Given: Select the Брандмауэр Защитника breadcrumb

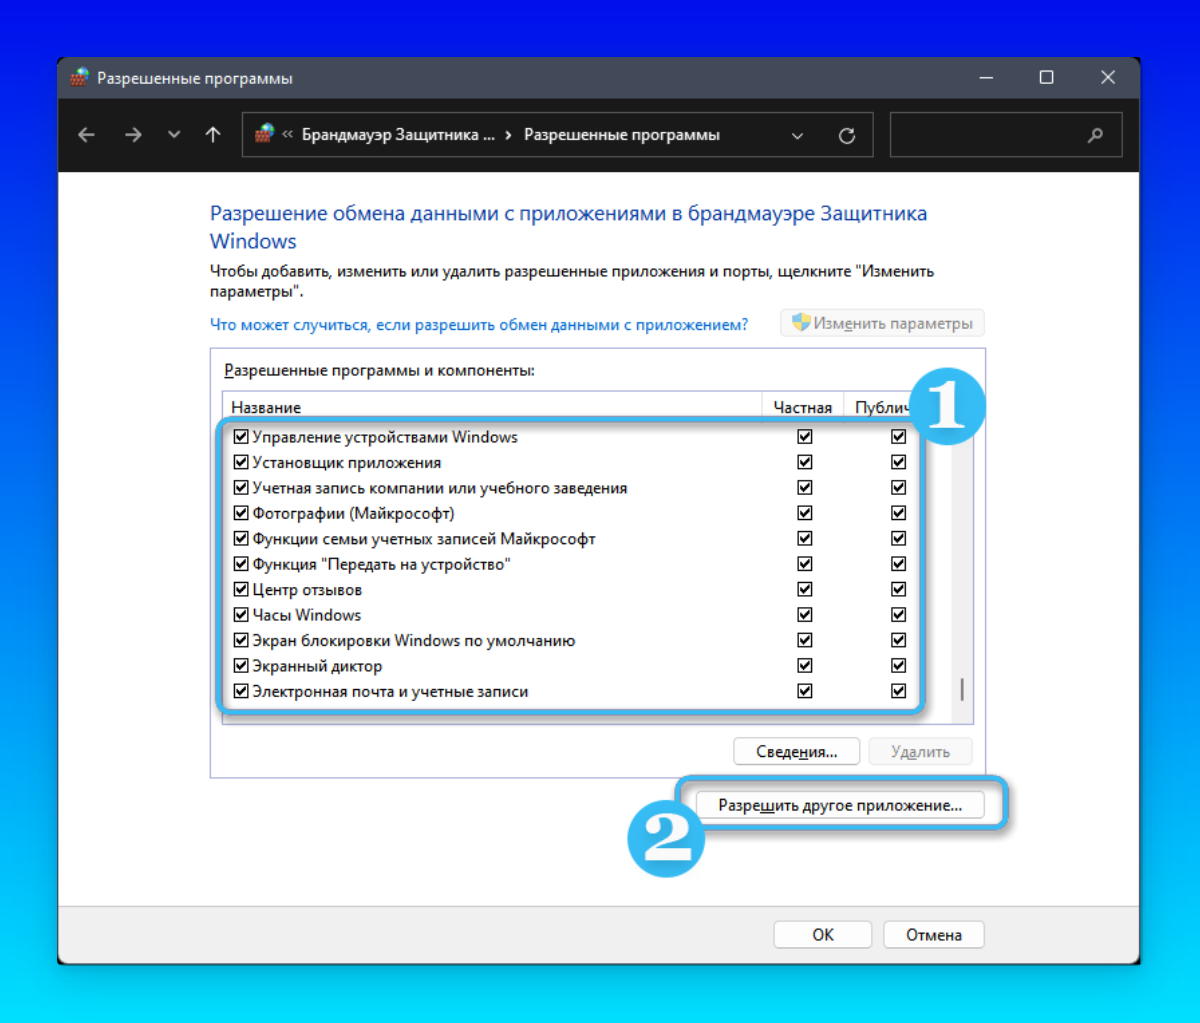Looking at the screenshot, I should 398,135.
